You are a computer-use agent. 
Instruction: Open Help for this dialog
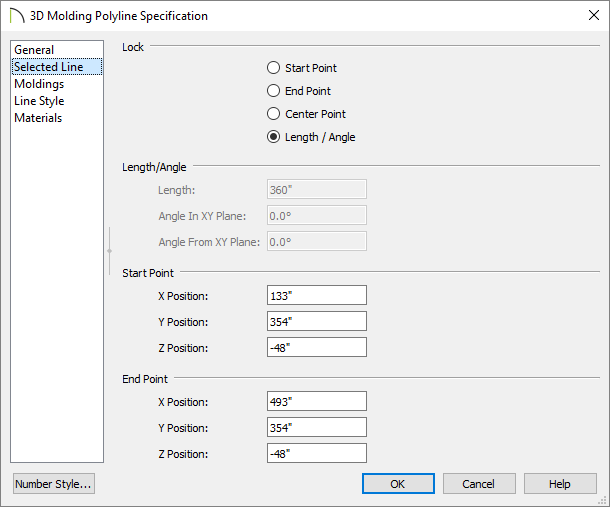coord(560,484)
